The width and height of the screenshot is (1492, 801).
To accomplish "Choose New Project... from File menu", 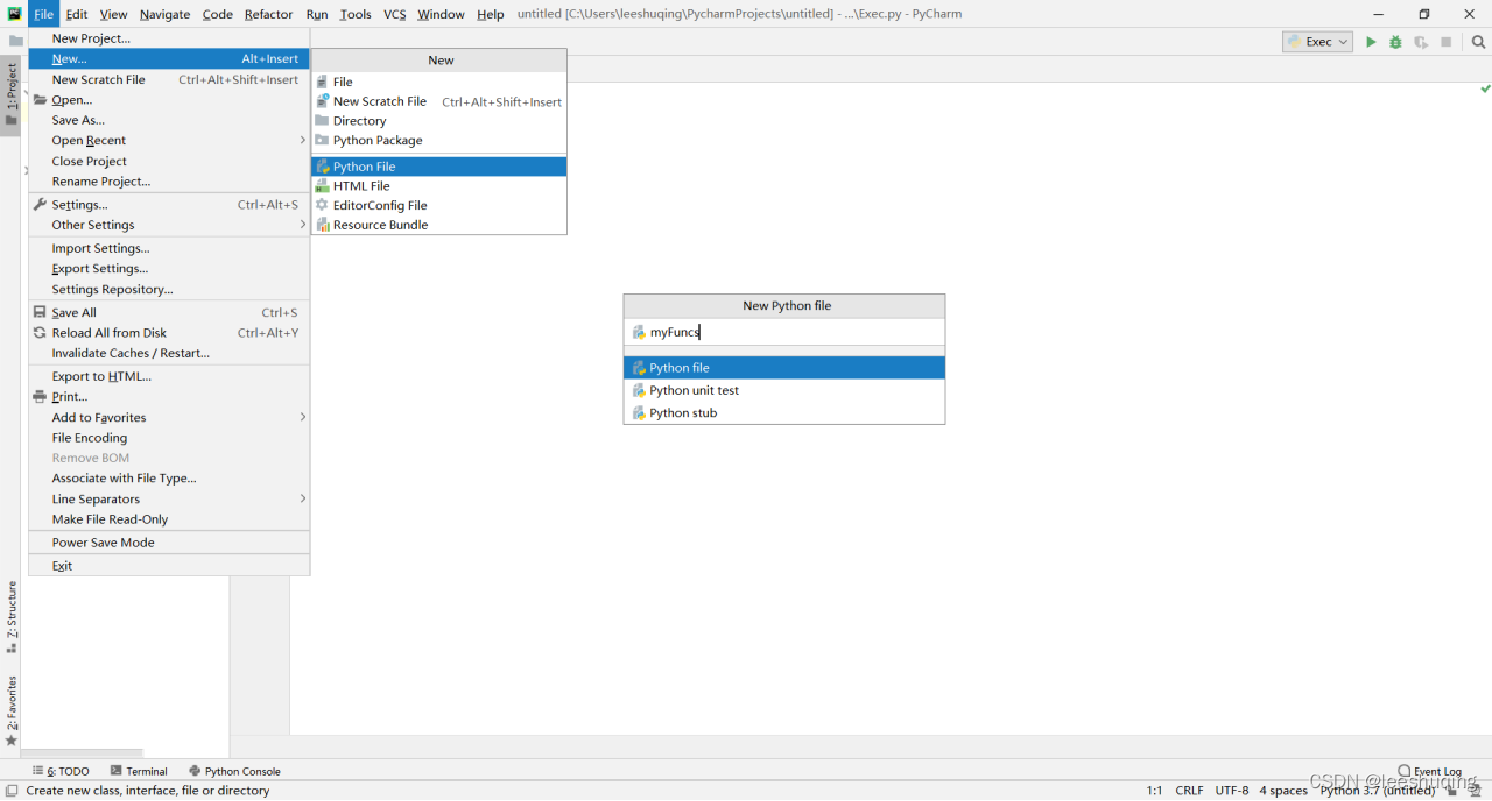I will [x=168, y=38].
